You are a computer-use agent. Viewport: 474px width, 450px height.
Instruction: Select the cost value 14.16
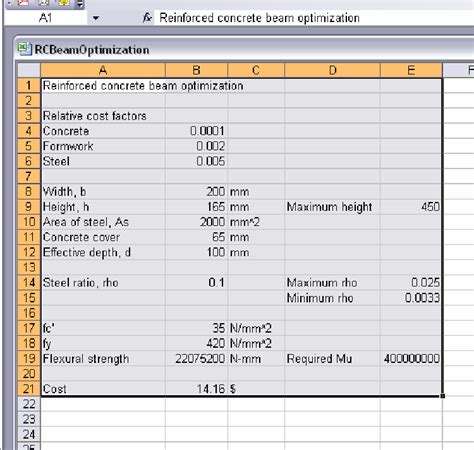pyautogui.click(x=197, y=389)
